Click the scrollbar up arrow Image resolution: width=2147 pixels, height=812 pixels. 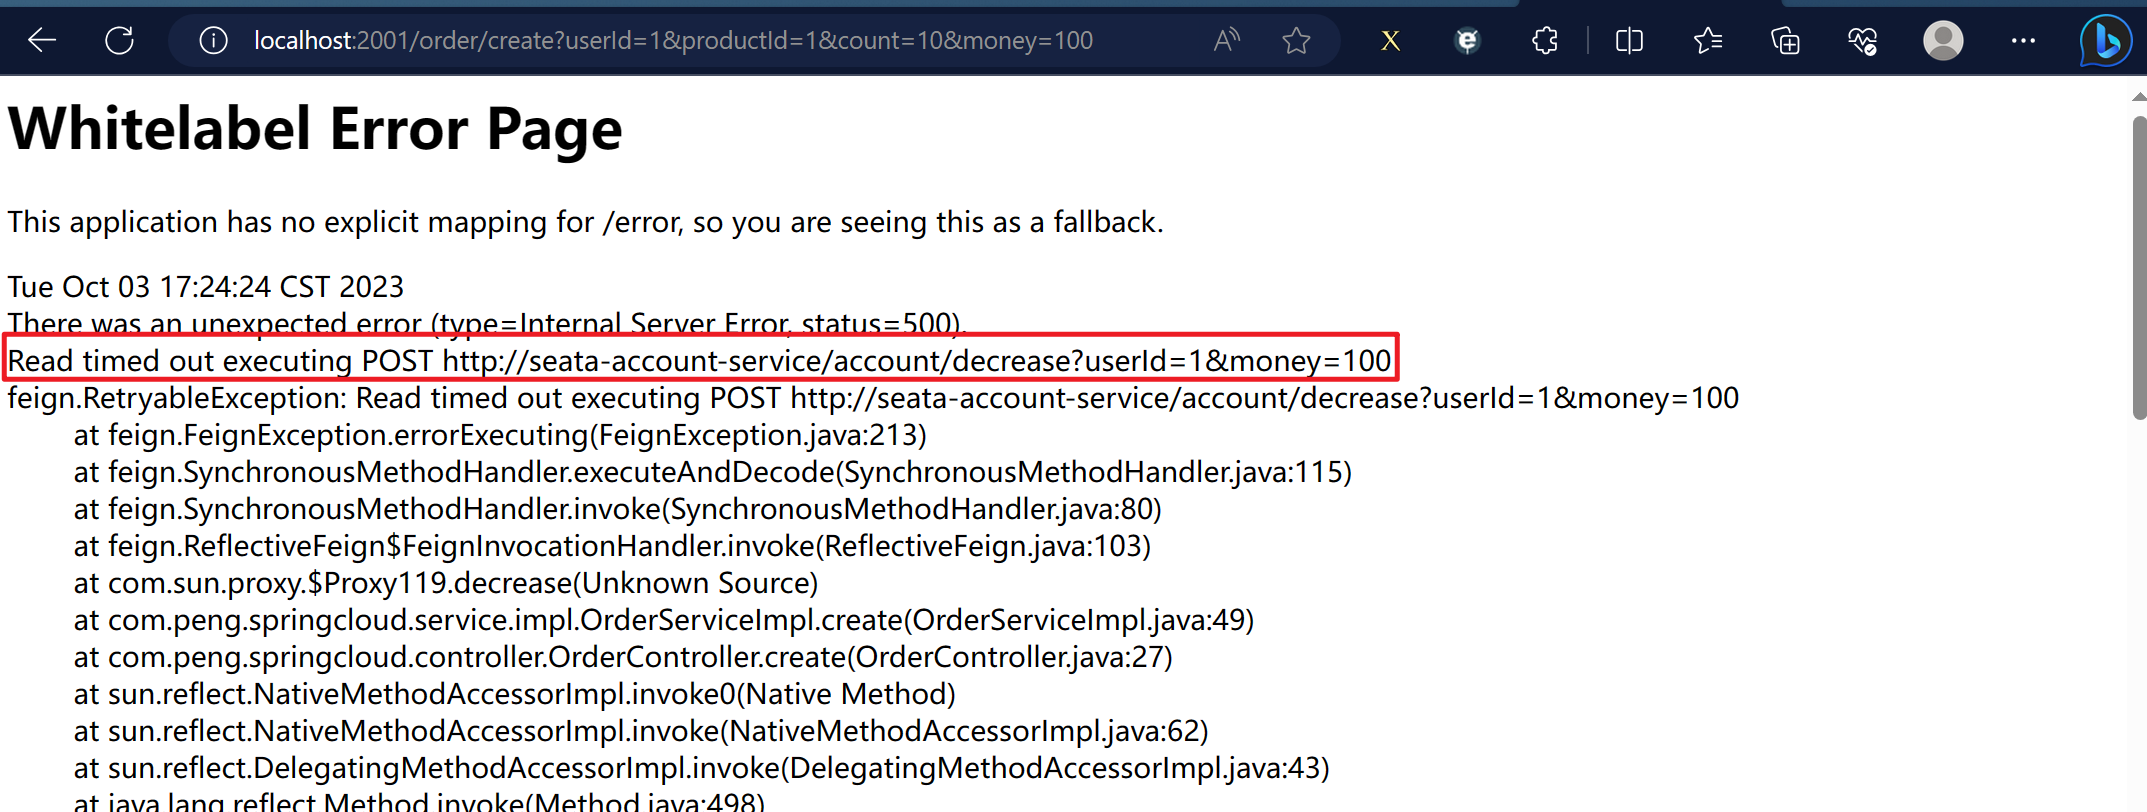coord(2139,97)
